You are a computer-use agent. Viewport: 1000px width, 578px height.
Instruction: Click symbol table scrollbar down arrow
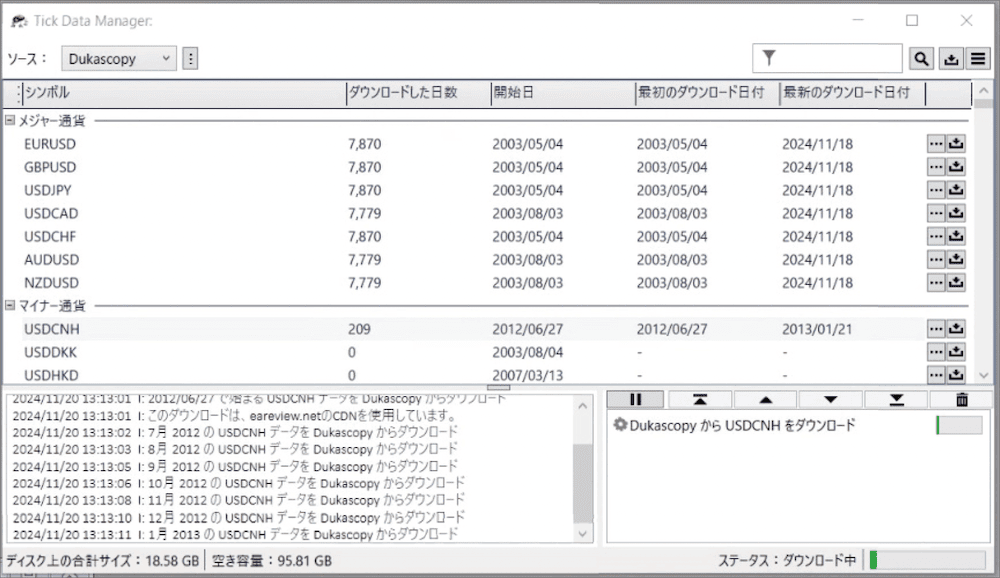pyautogui.click(x=983, y=376)
